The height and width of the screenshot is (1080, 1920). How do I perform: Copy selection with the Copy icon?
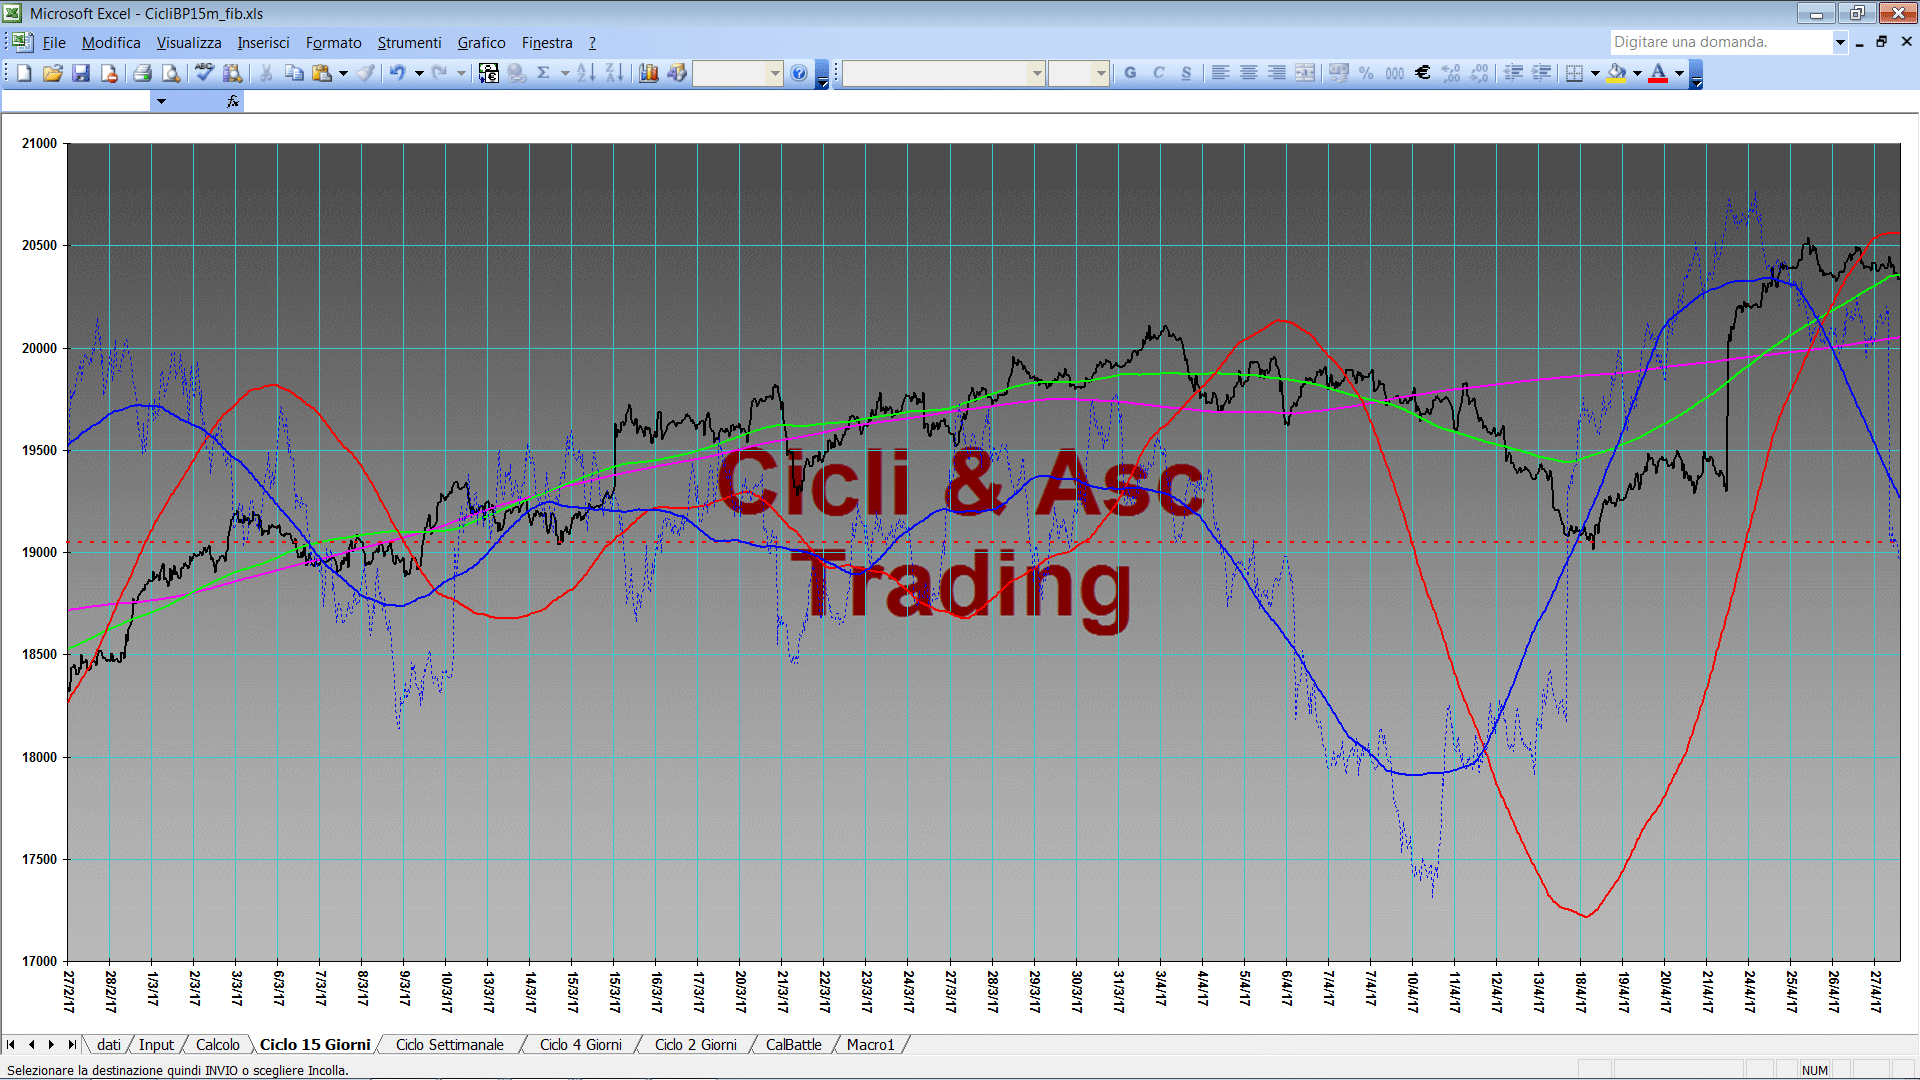click(294, 73)
